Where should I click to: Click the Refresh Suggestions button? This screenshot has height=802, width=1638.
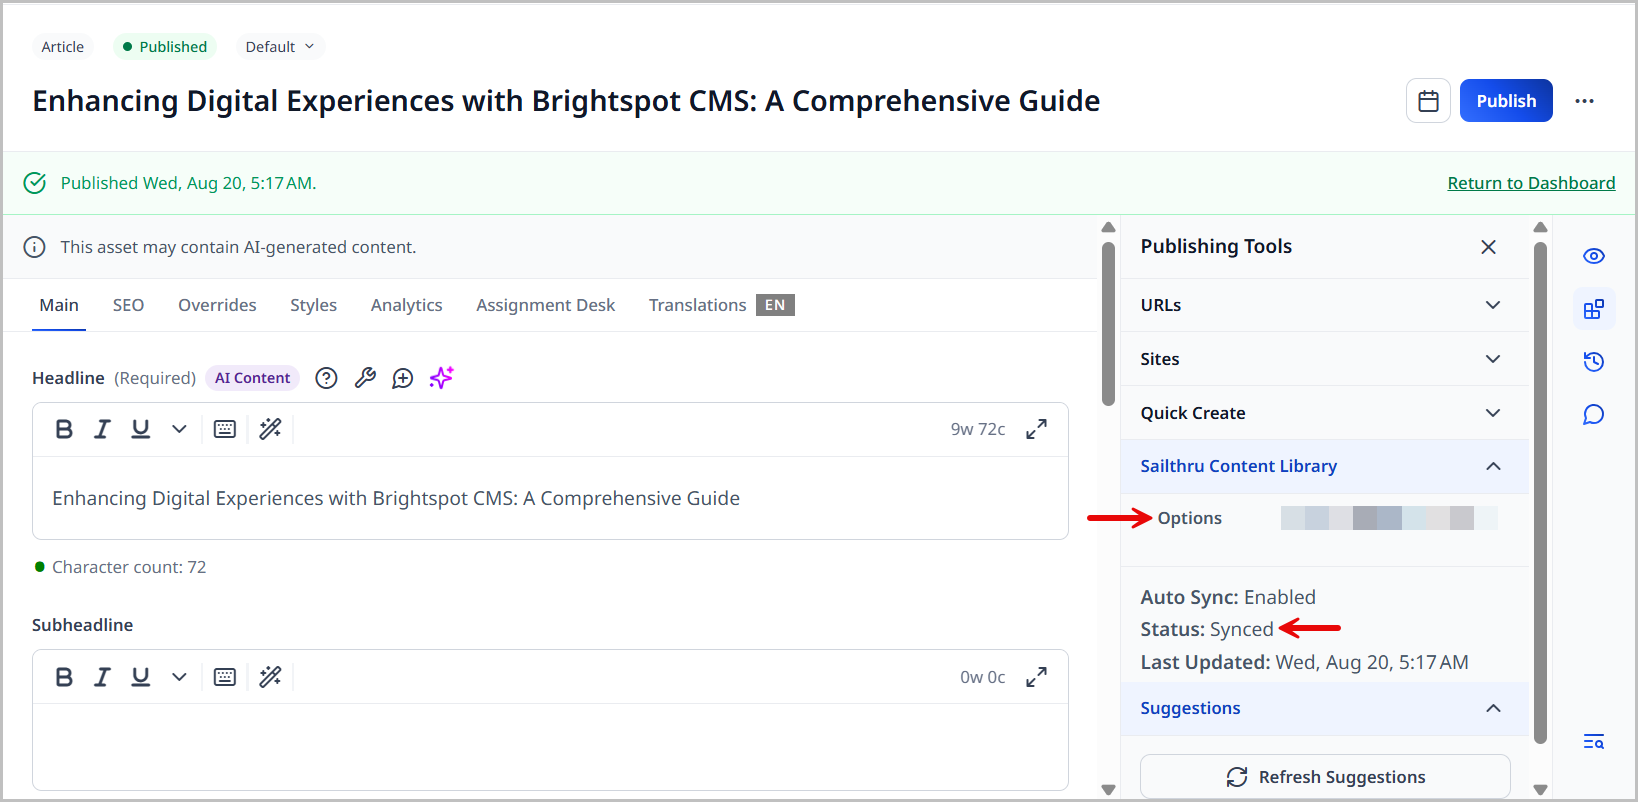click(1325, 777)
